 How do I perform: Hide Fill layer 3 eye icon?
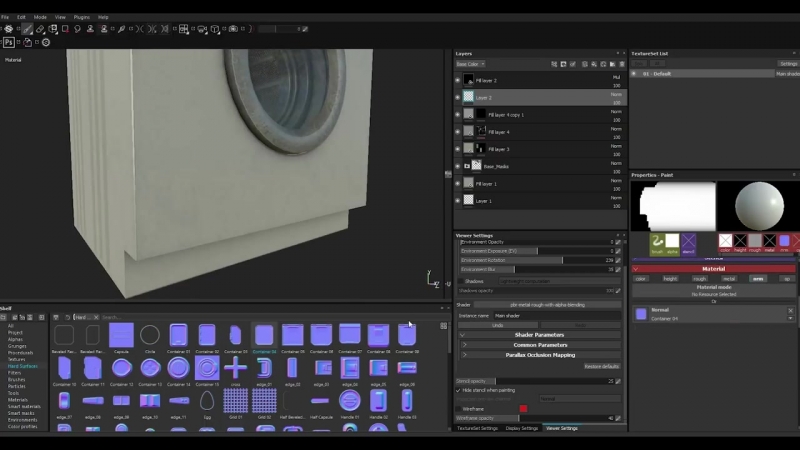(x=458, y=149)
